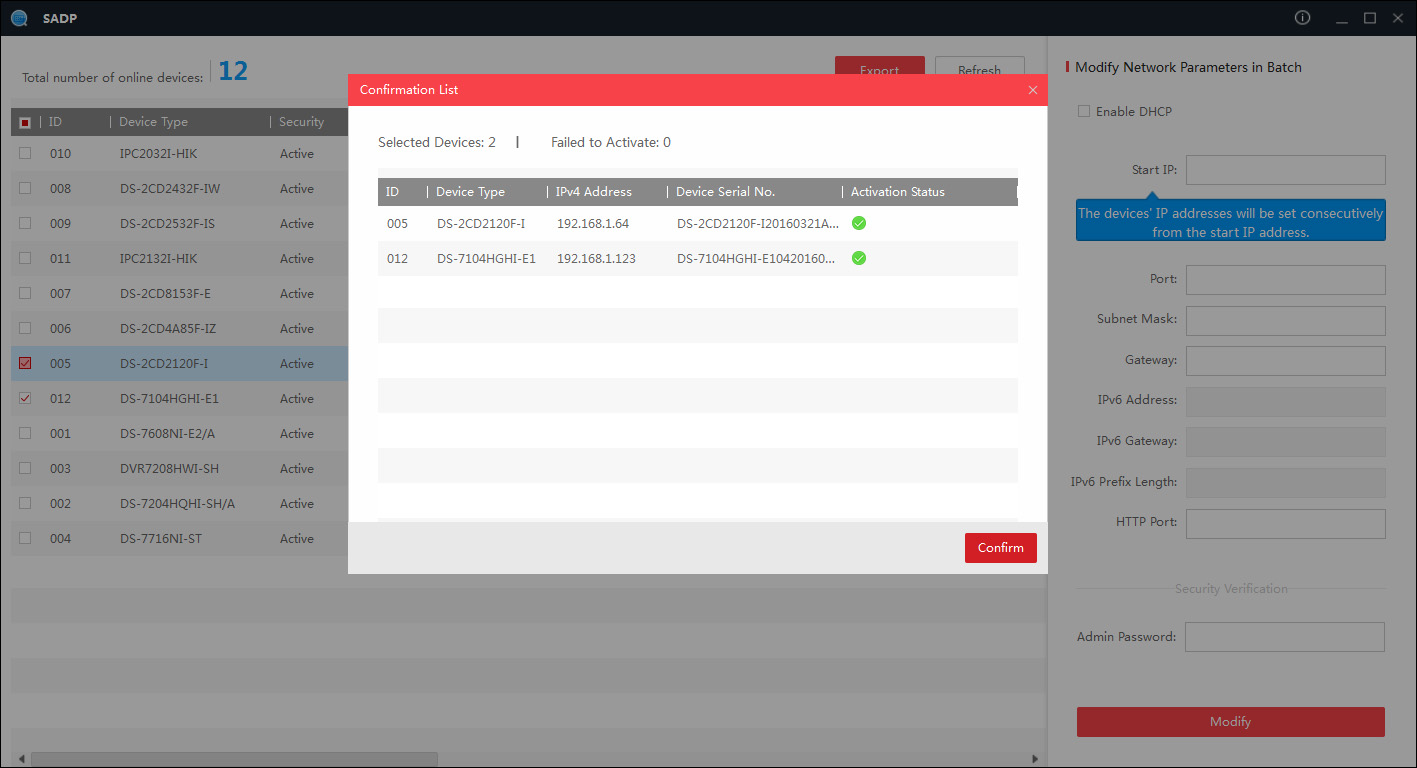Image resolution: width=1417 pixels, height=768 pixels.
Task: Select DS-2CD2120F-I device type in dialog
Action: 481,224
